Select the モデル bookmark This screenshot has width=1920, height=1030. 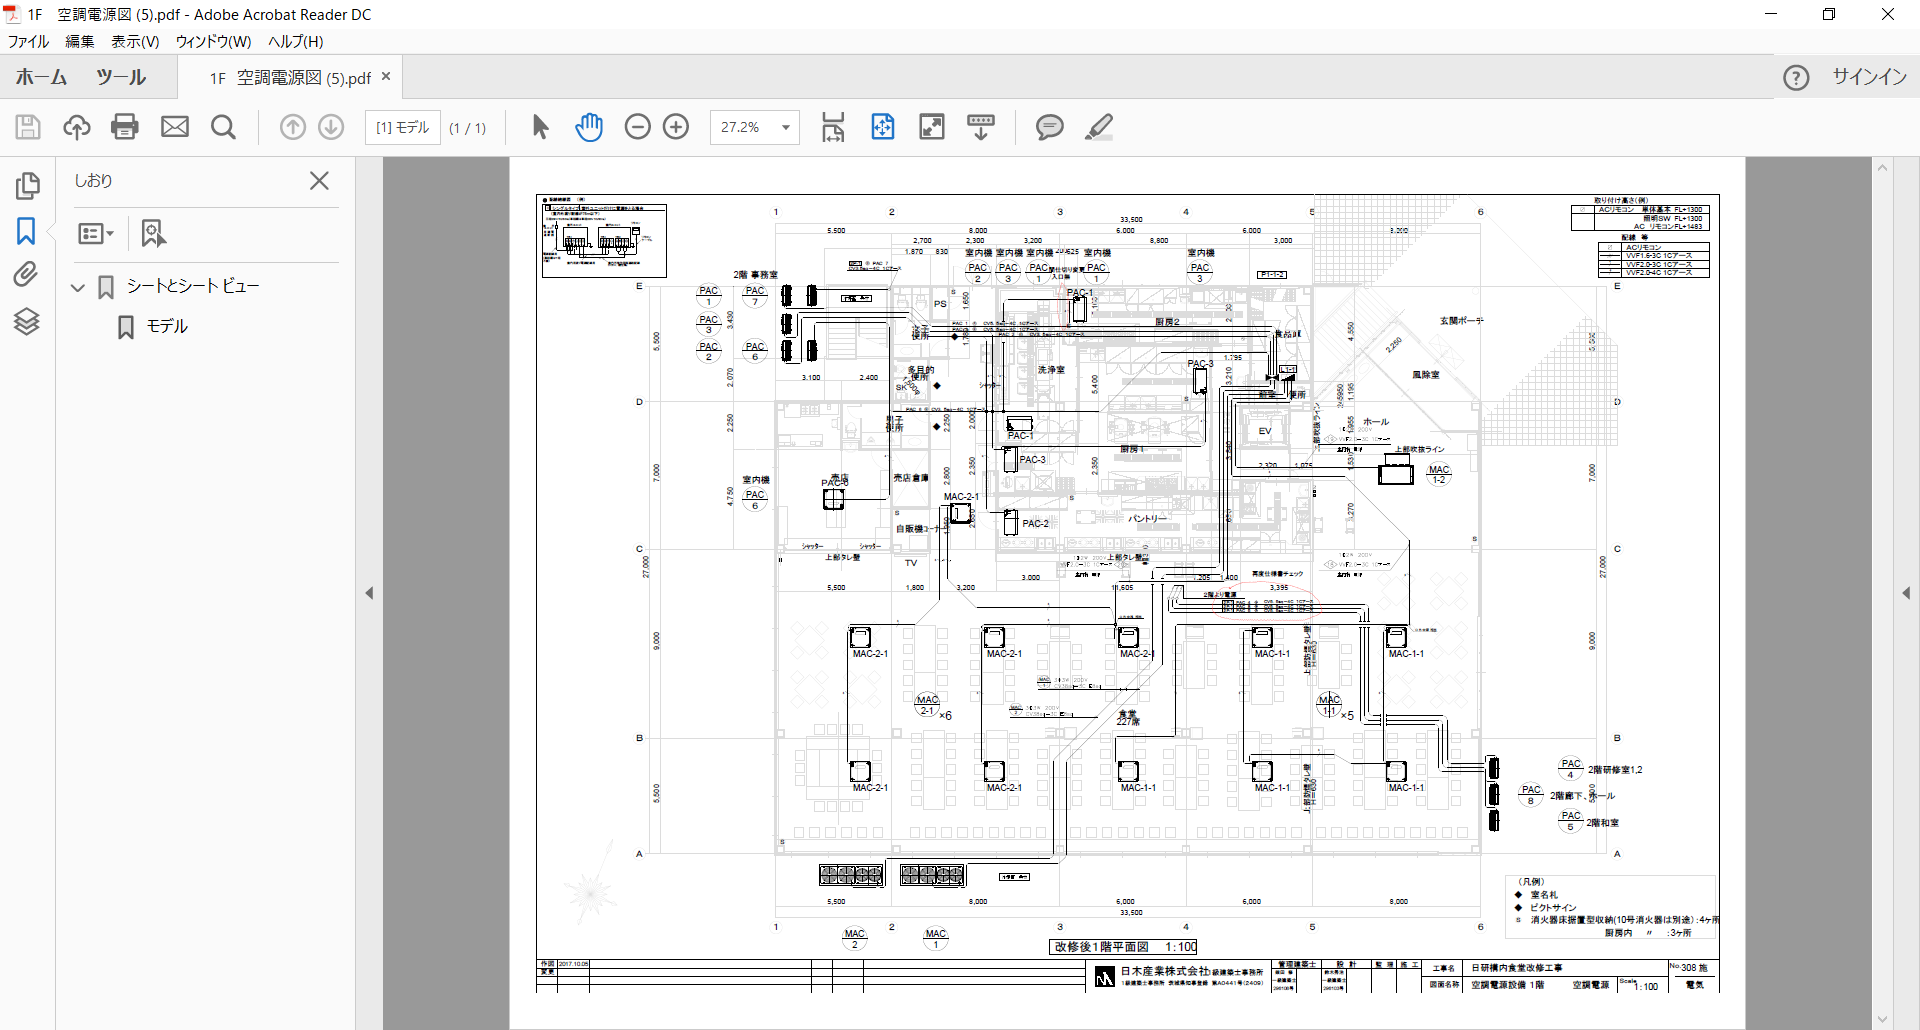168,326
